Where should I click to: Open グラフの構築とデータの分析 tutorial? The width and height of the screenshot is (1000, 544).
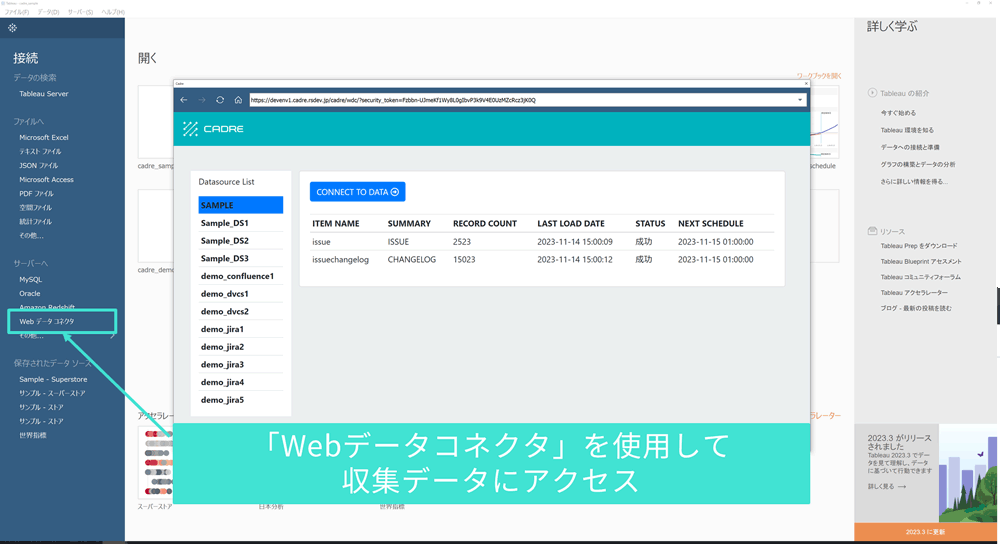918,165
